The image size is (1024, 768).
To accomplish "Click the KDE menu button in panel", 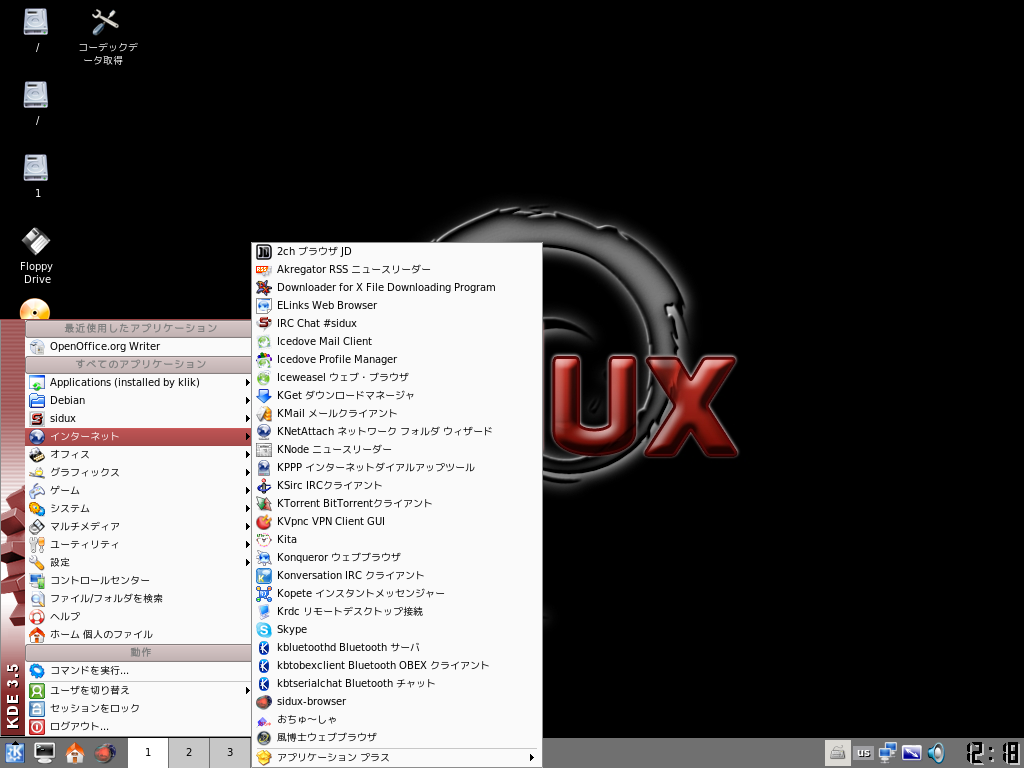I will pos(14,753).
